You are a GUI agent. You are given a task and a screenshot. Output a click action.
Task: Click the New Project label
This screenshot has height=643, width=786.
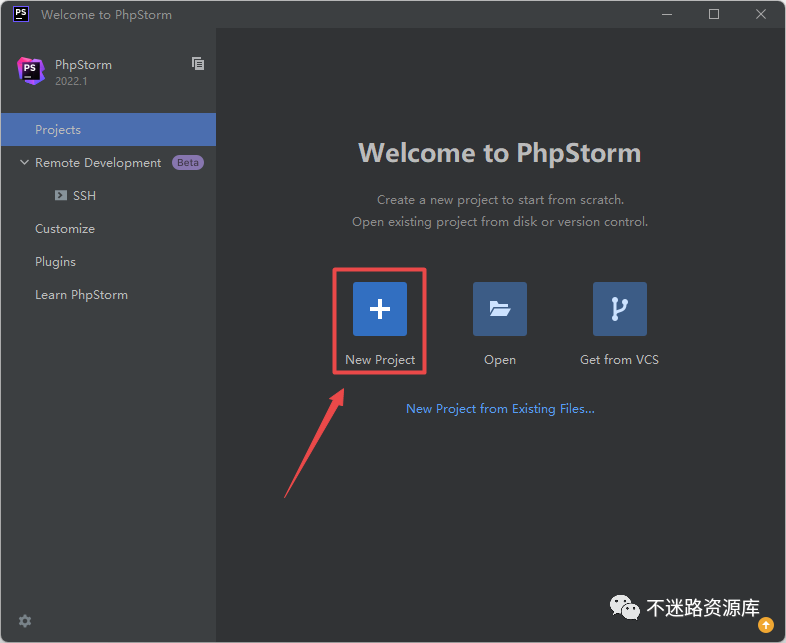pos(380,360)
